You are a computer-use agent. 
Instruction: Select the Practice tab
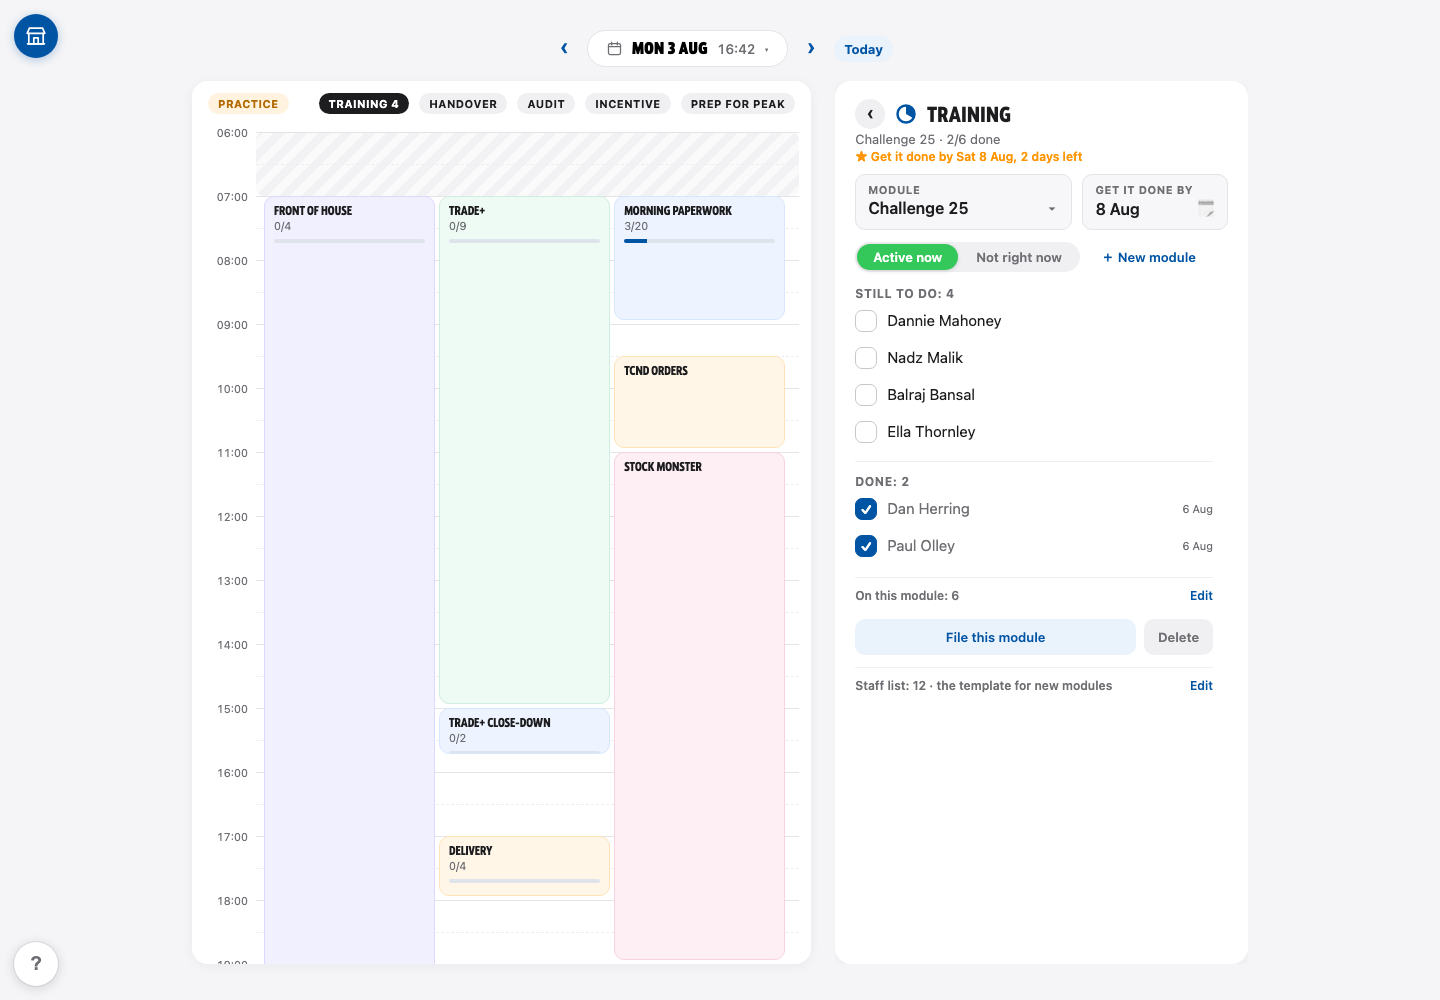pyautogui.click(x=248, y=104)
